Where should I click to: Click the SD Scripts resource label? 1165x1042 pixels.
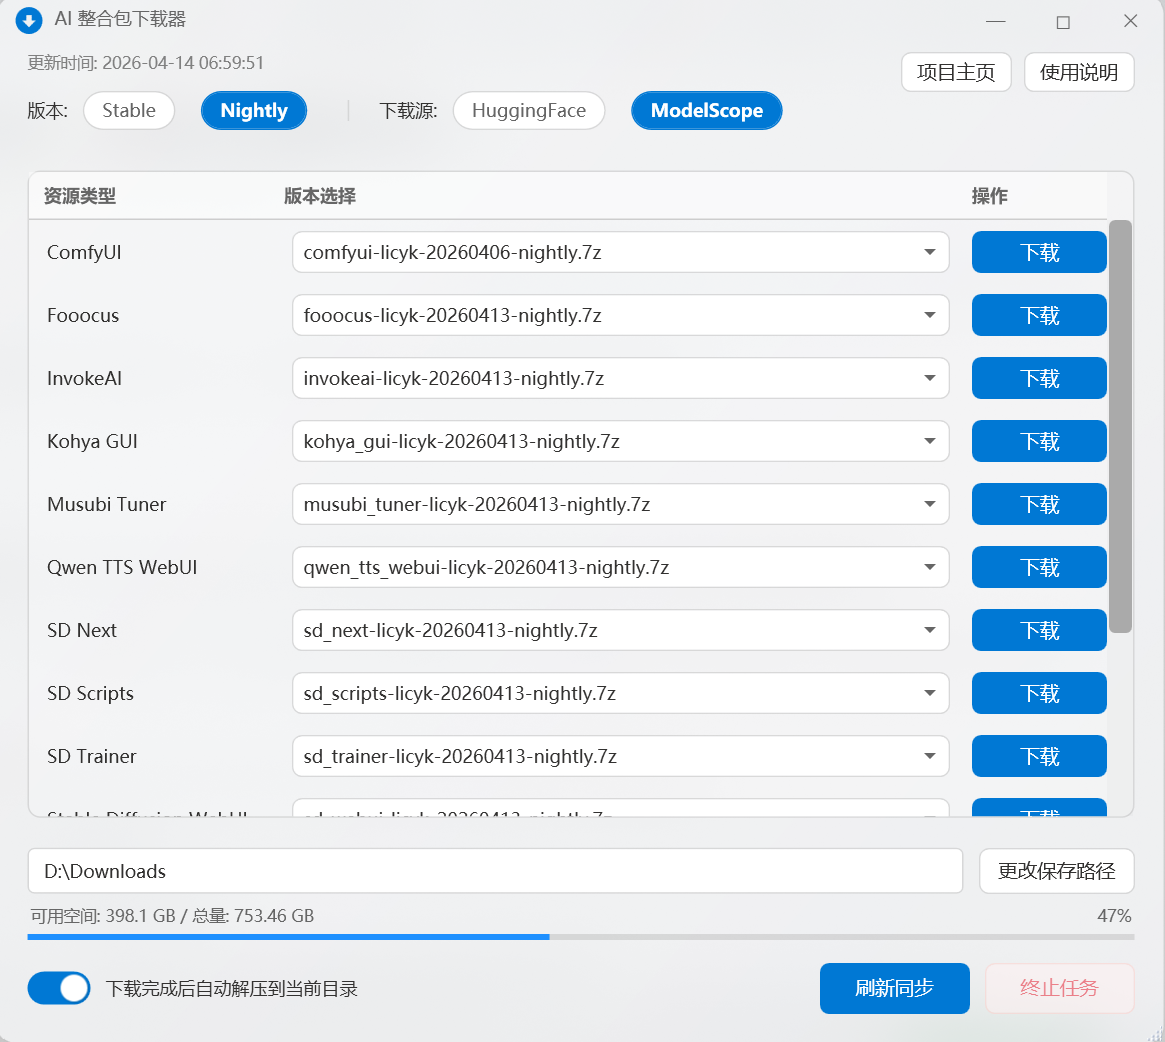(90, 693)
